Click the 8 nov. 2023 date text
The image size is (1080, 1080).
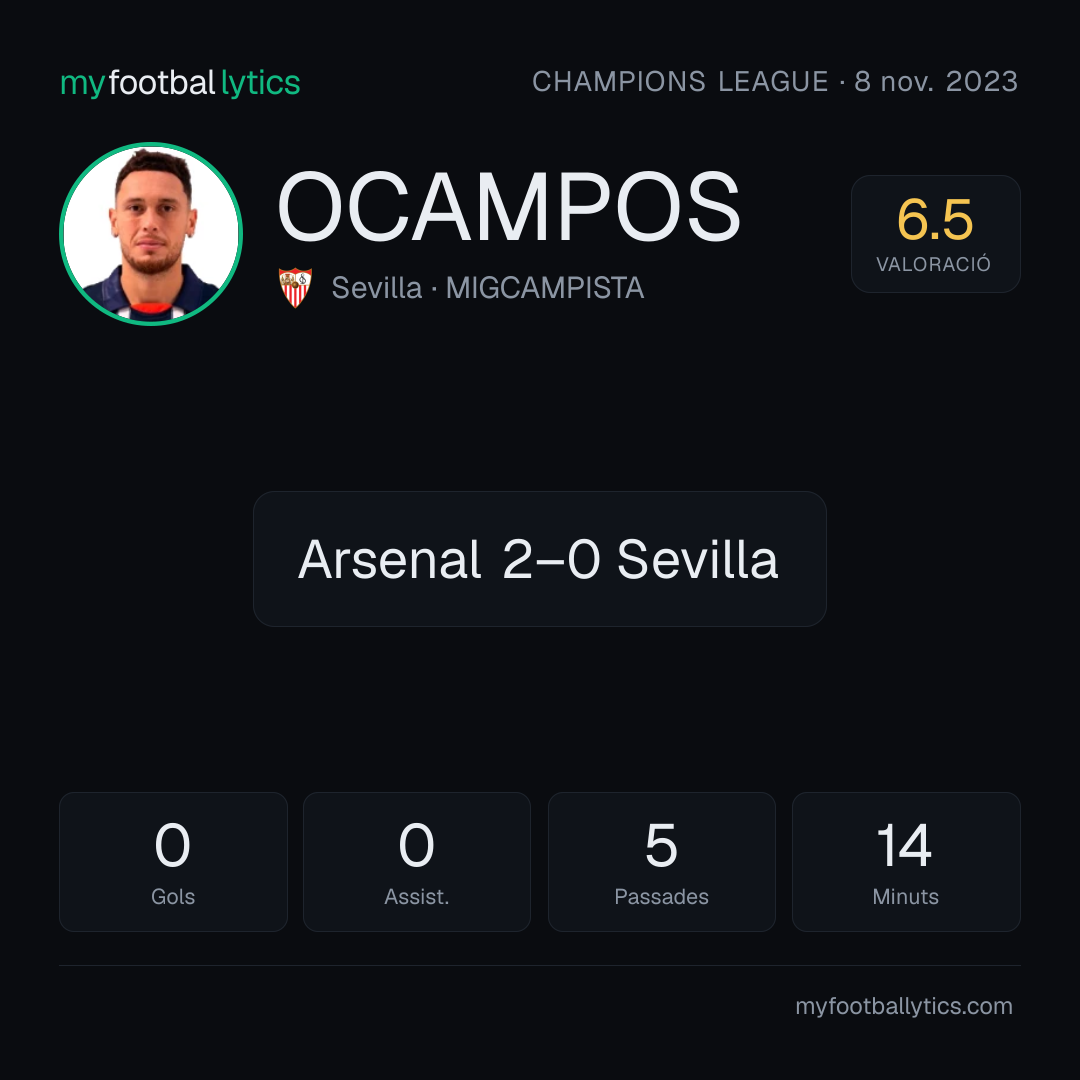936,81
